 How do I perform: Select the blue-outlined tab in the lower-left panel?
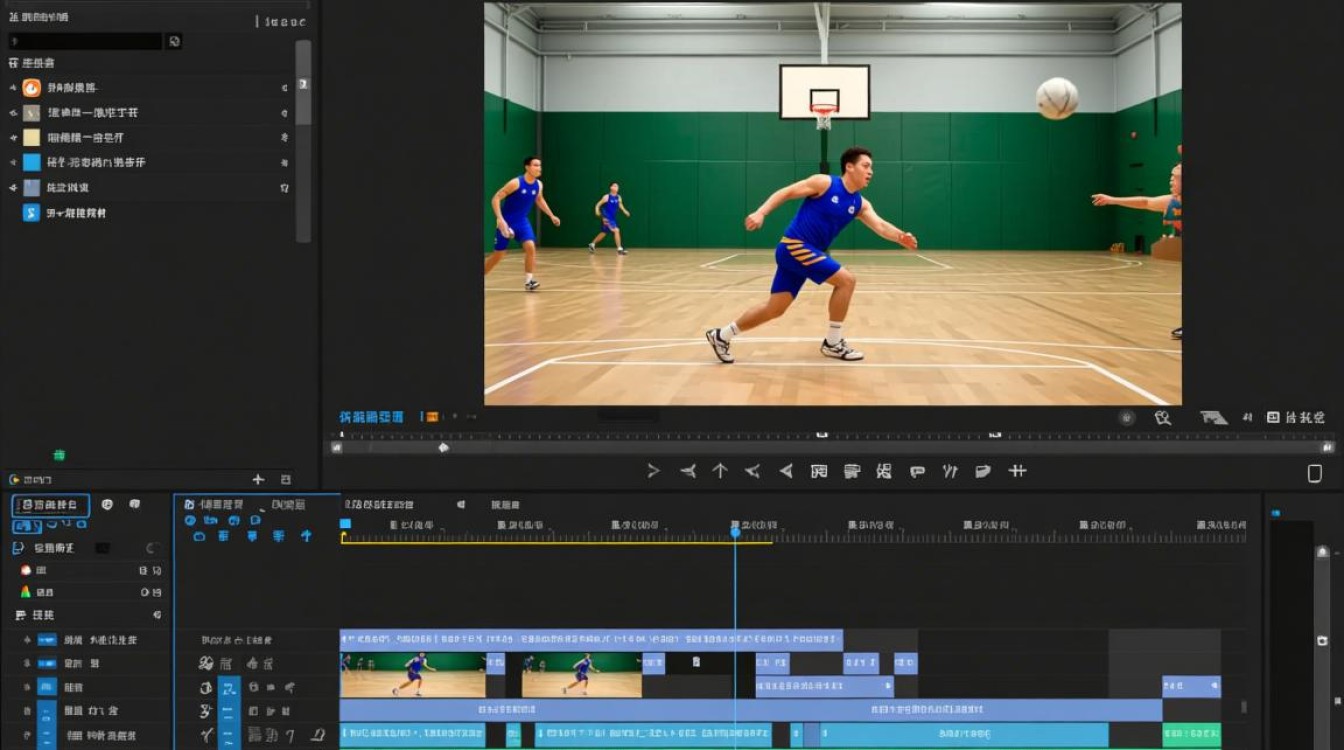tap(51, 505)
